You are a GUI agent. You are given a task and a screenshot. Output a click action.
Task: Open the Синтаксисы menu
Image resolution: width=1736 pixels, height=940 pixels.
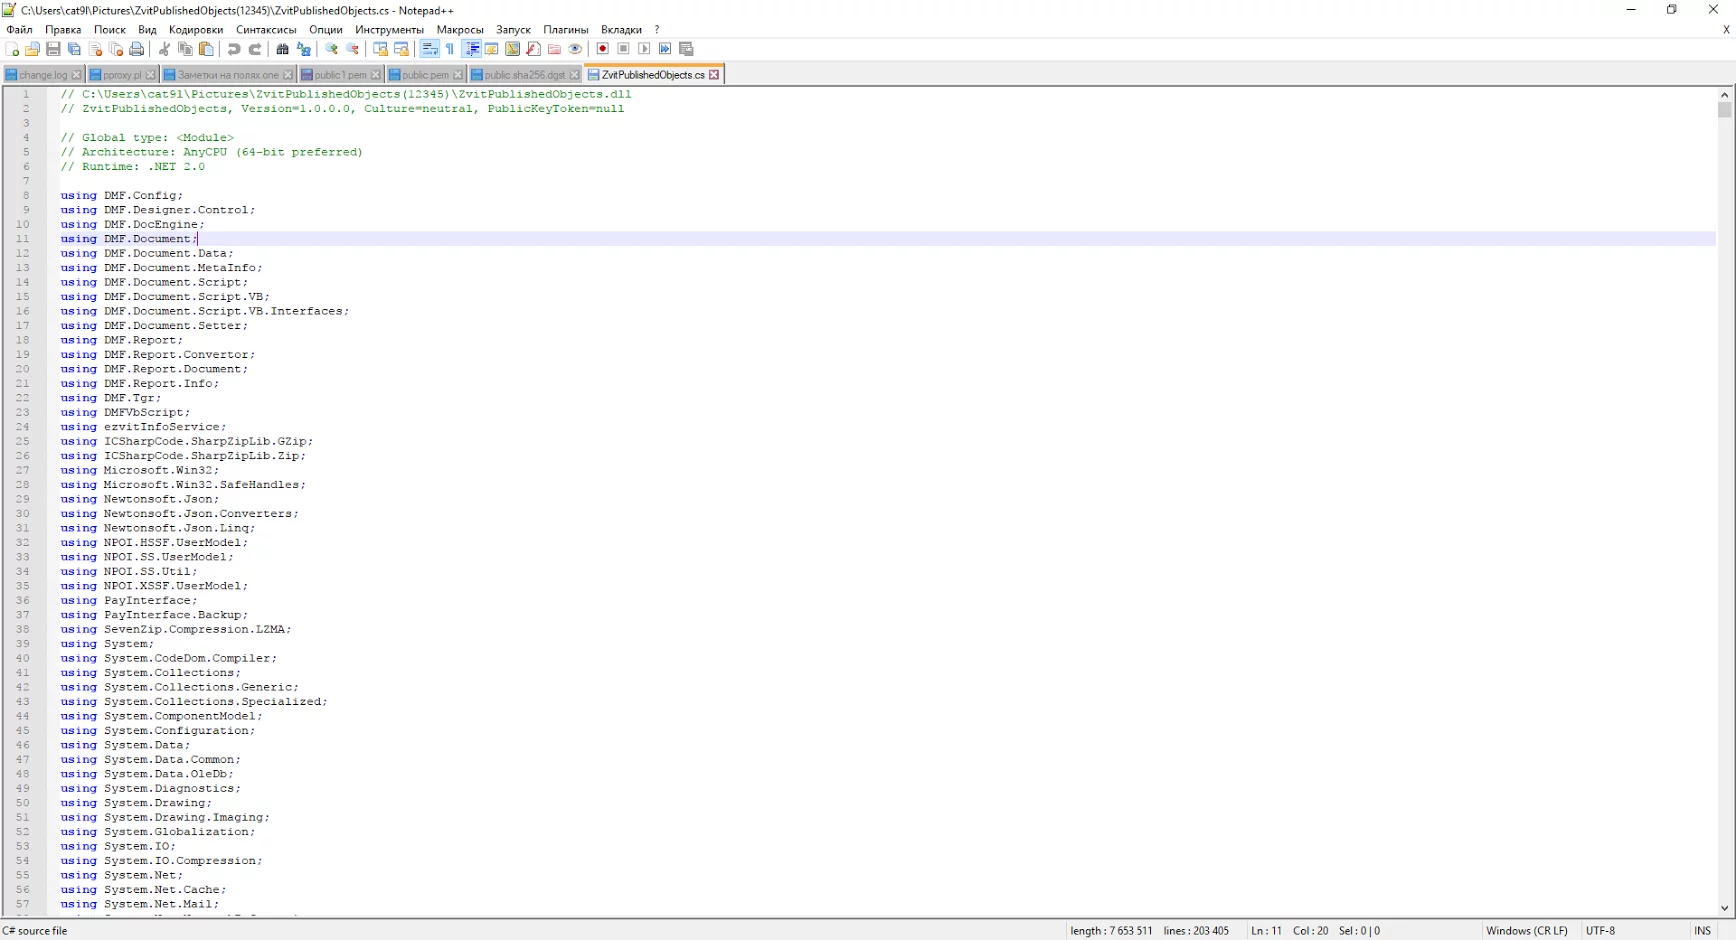(x=266, y=30)
